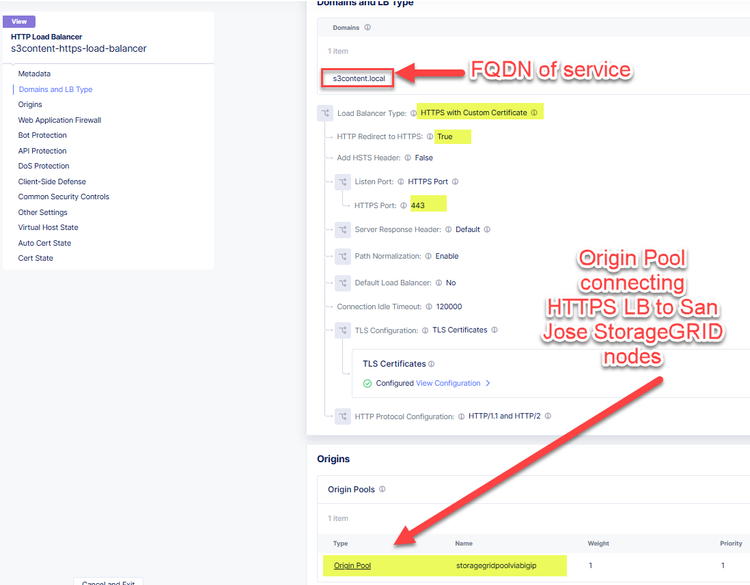This screenshot has width=750, height=585.
Task: Select Domains and LB Type in sidebar
Action: (55, 89)
